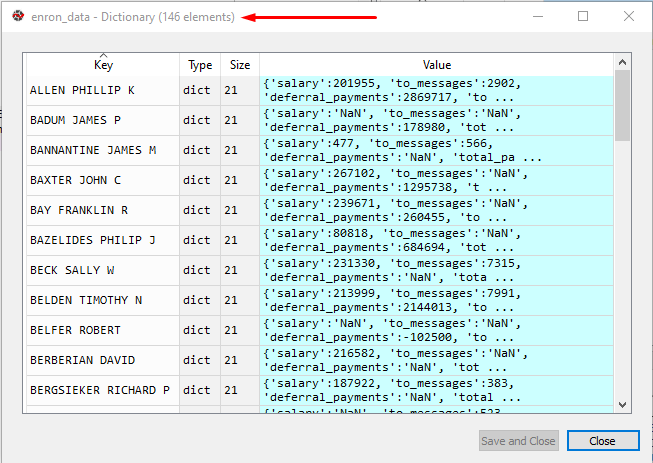
Task: Open value cell for ALLEN PHILLIP K
Action: point(436,90)
